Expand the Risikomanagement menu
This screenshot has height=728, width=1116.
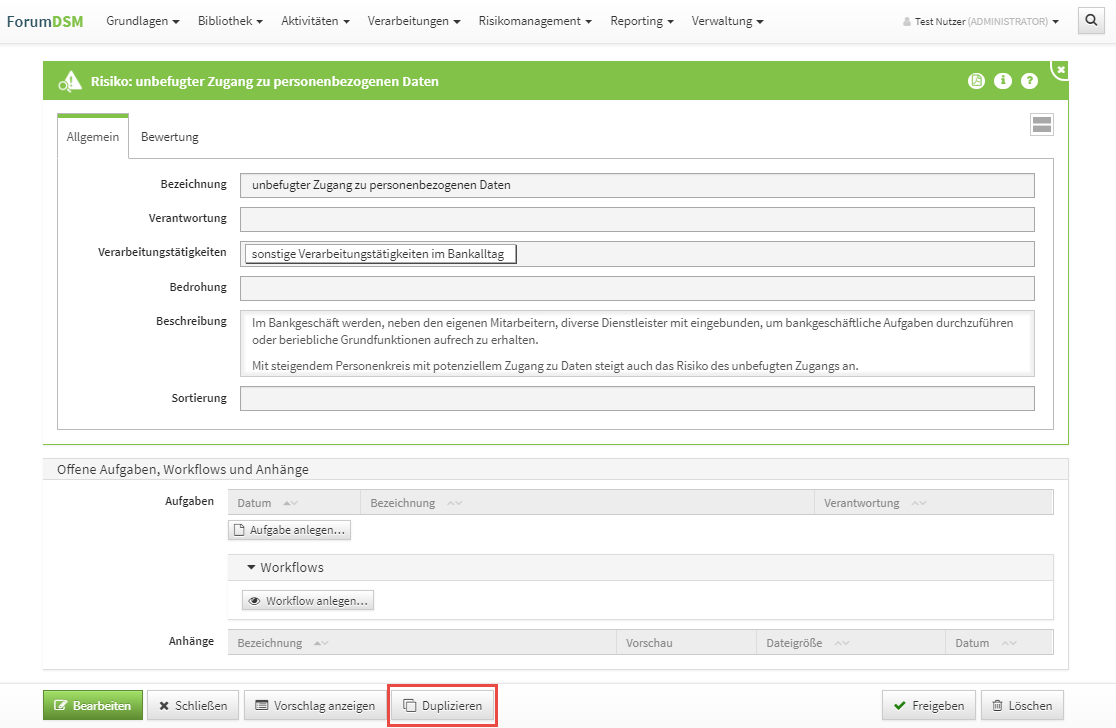pyautogui.click(x=534, y=21)
